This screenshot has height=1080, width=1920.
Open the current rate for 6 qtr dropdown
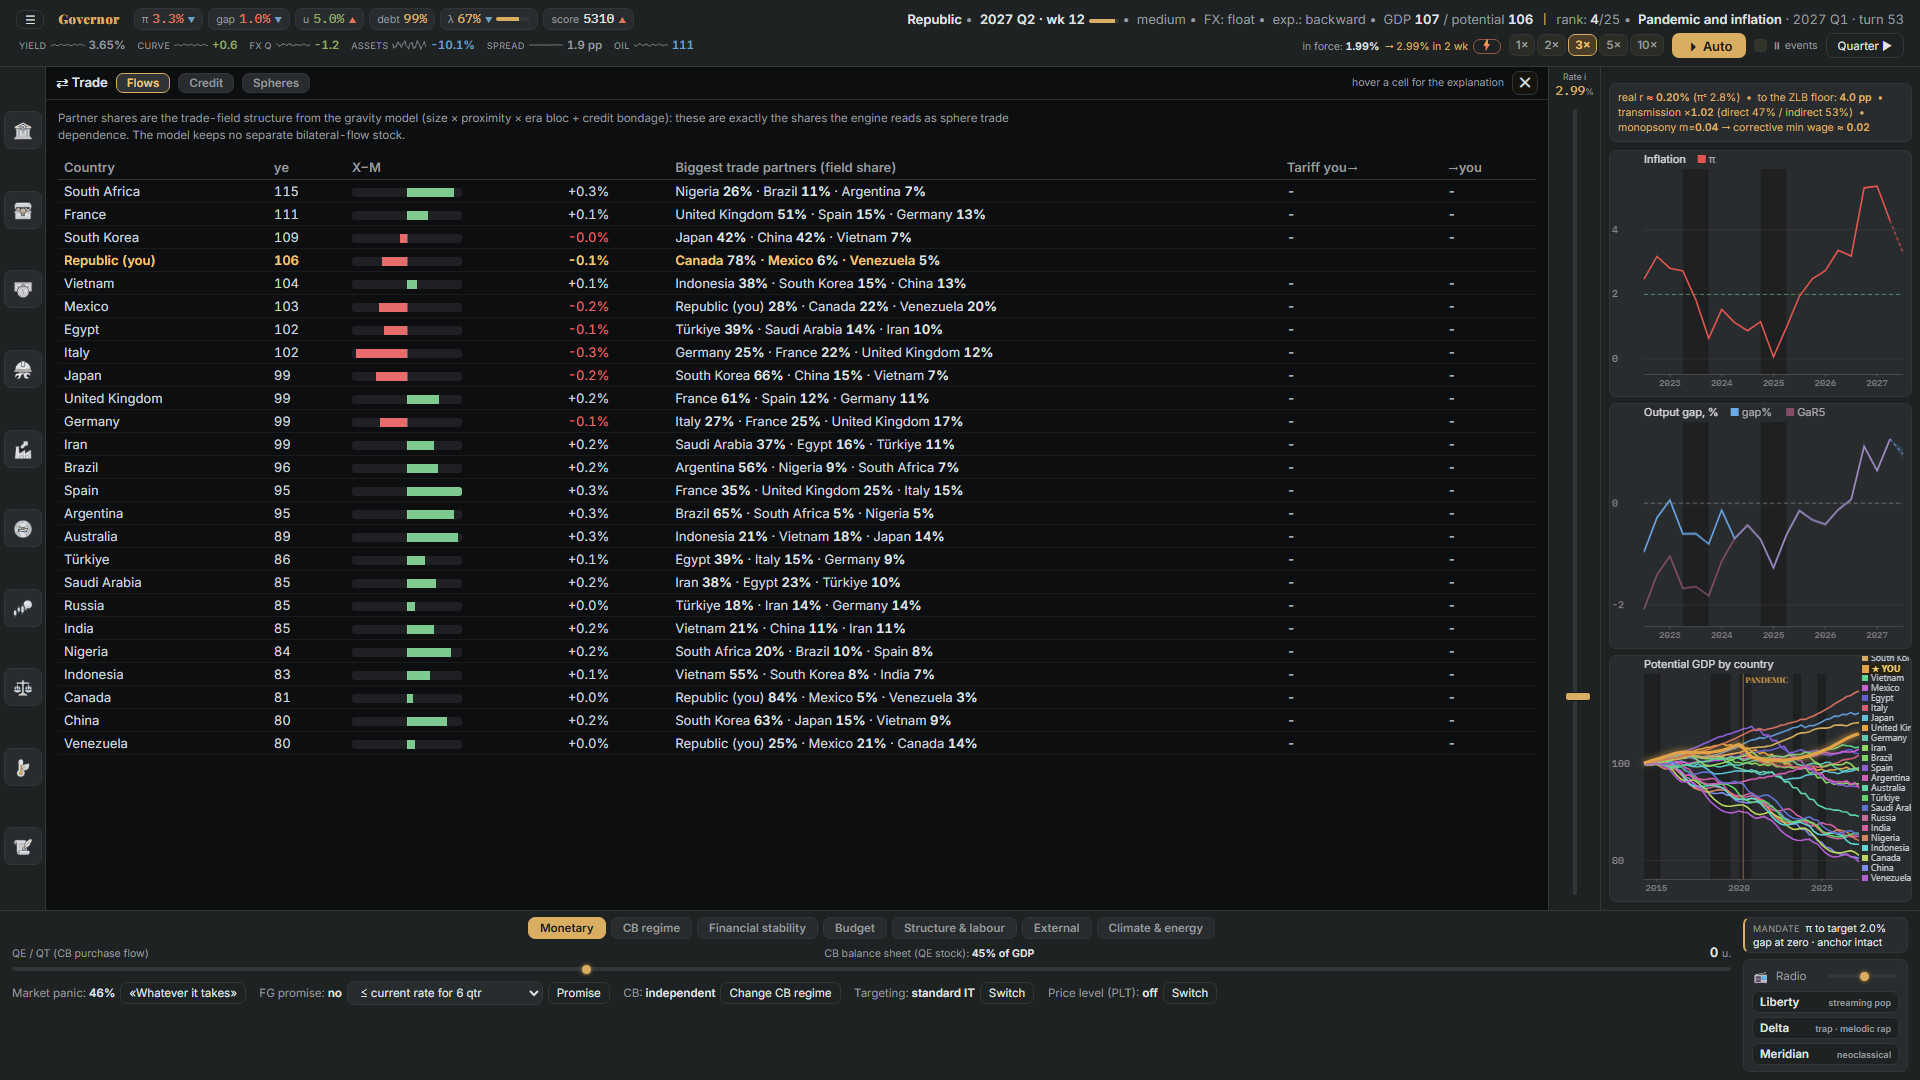coord(449,993)
